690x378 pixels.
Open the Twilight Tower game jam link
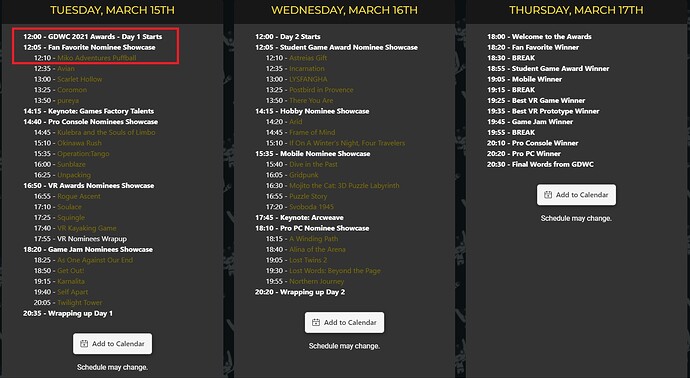80,303
